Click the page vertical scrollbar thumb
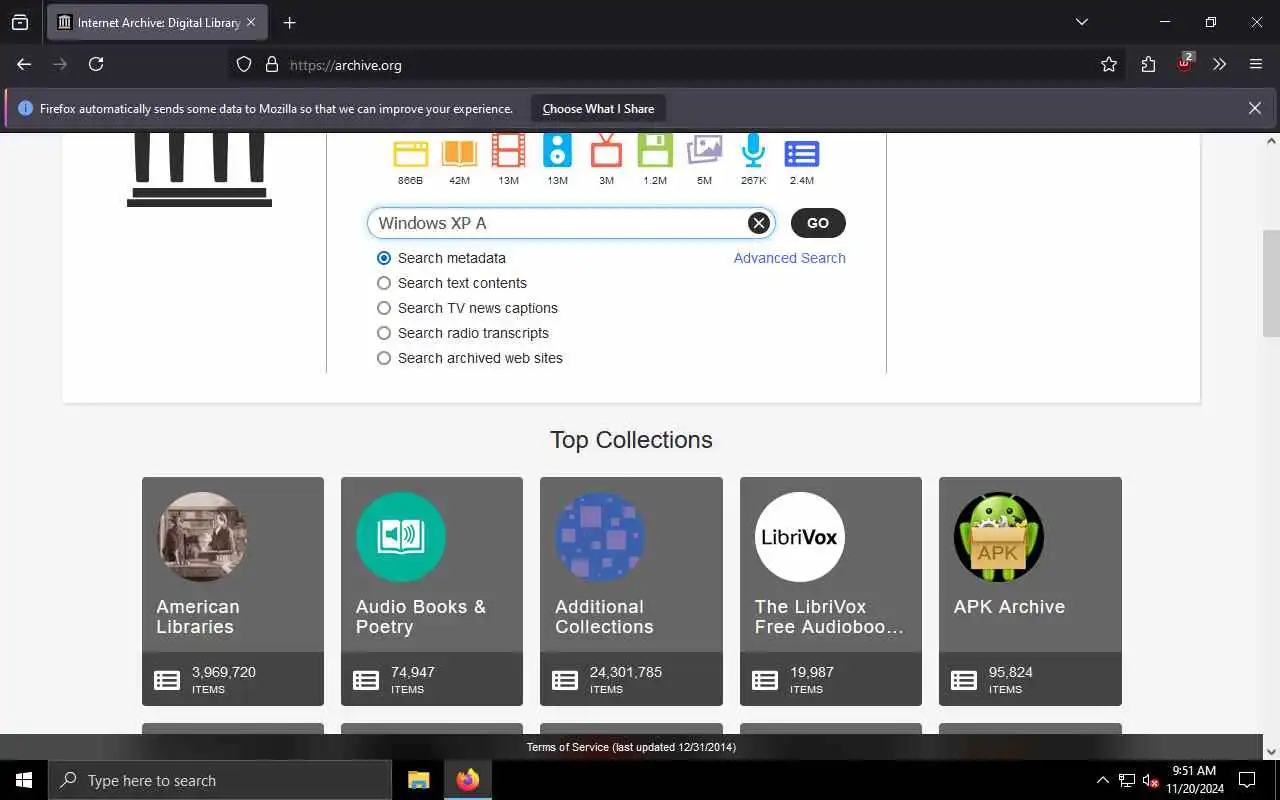 (1271, 283)
